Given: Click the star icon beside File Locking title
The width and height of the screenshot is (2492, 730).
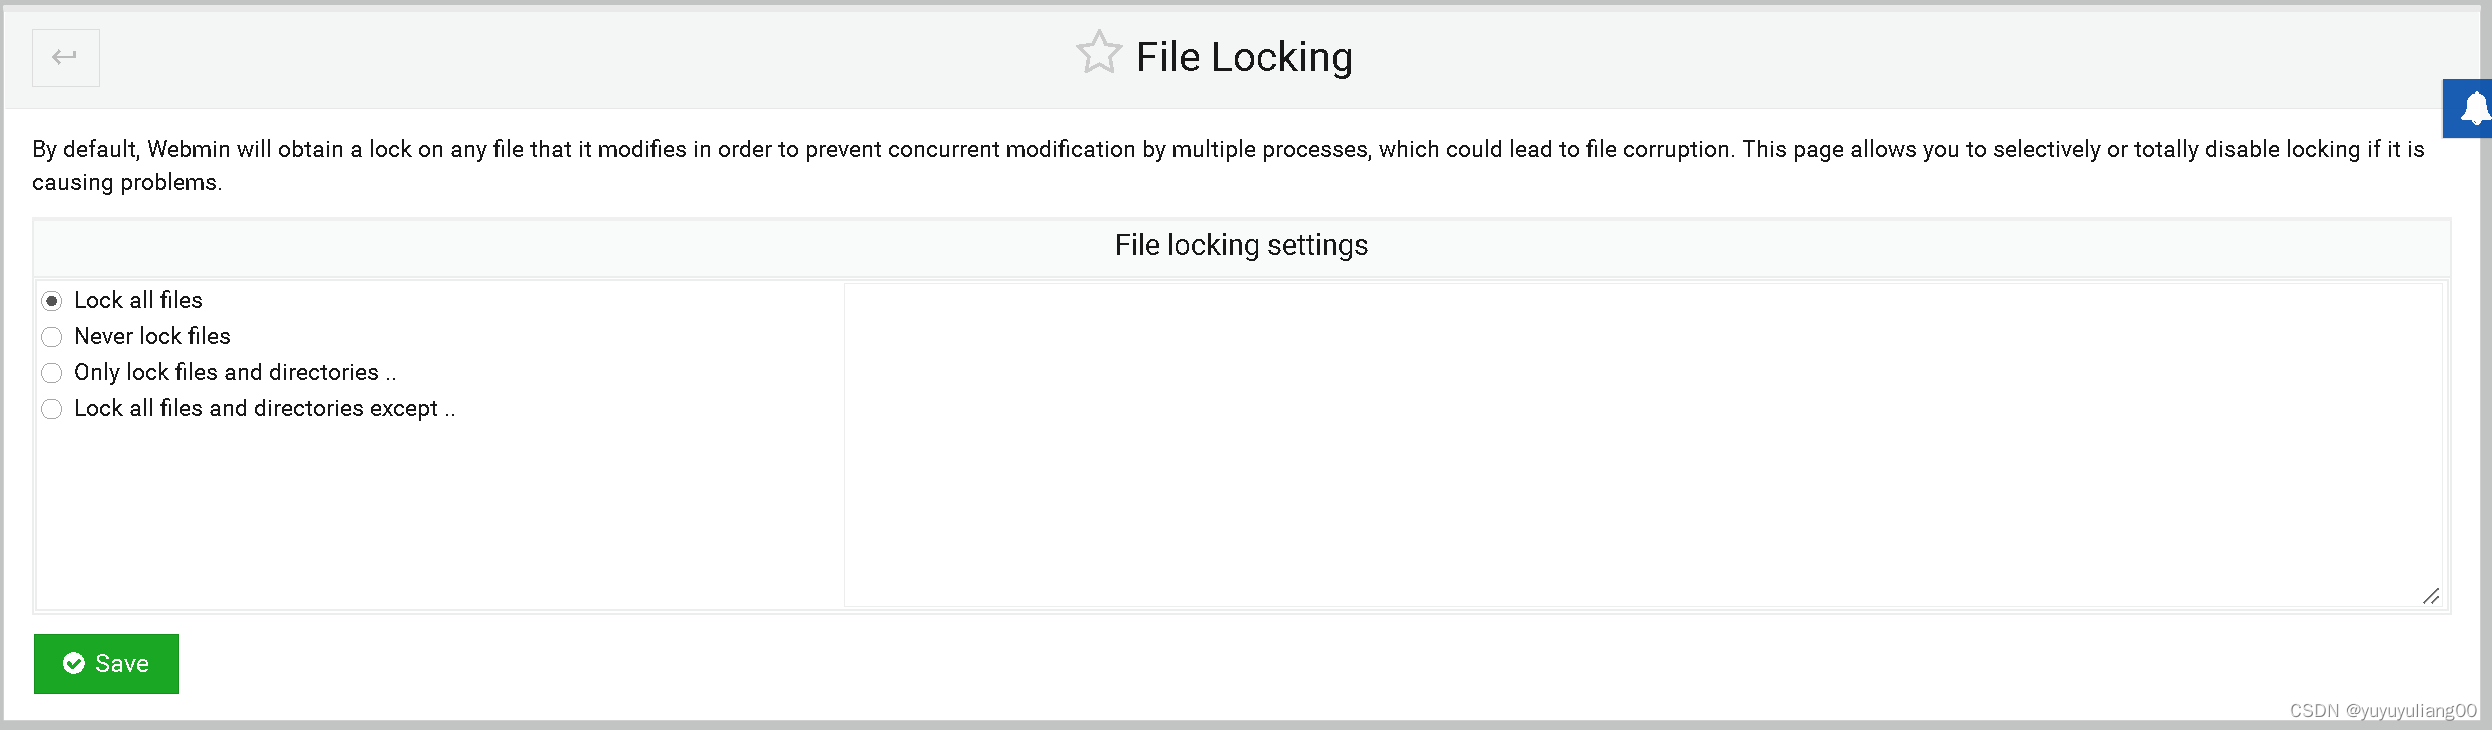Looking at the screenshot, I should point(1099,53).
